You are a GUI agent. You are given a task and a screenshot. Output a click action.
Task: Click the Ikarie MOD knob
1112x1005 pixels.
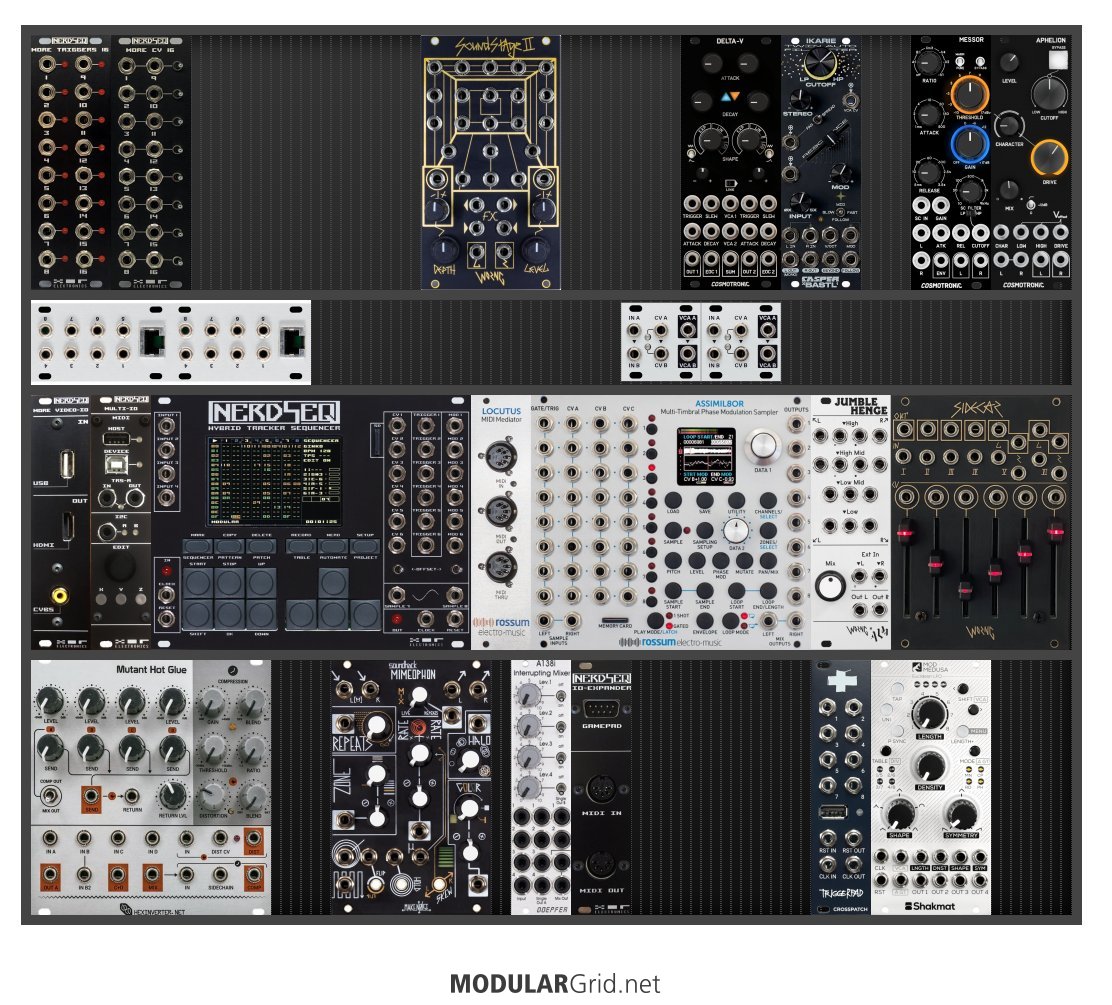click(x=840, y=172)
